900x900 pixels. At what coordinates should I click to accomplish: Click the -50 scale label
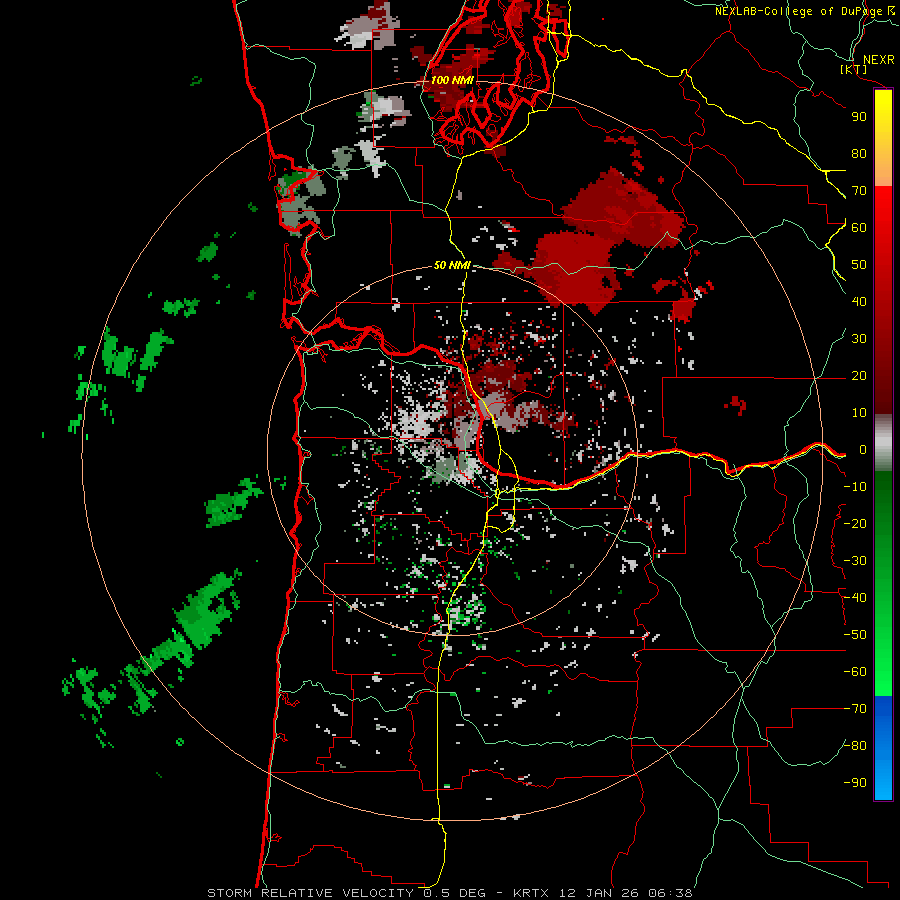tap(855, 635)
